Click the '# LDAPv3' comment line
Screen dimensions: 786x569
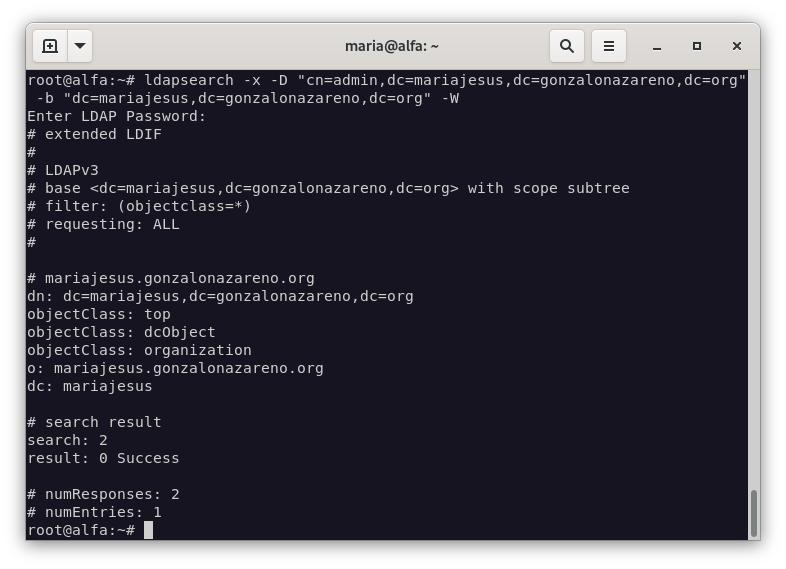(63, 170)
